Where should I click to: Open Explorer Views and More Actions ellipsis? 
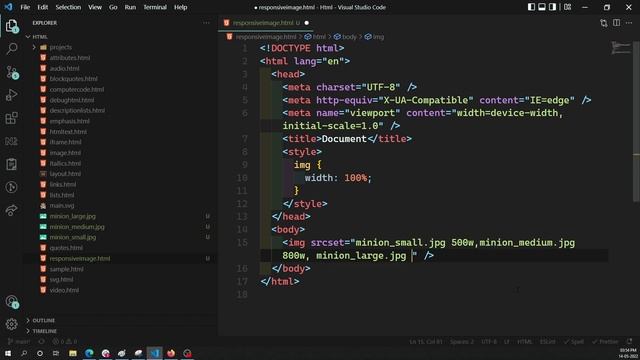point(206,23)
